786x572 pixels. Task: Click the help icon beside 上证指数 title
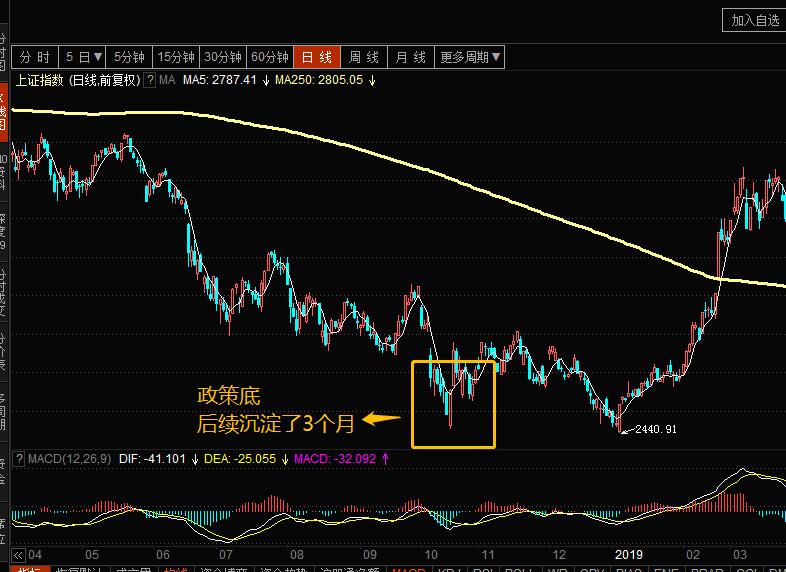click(149, 80)
